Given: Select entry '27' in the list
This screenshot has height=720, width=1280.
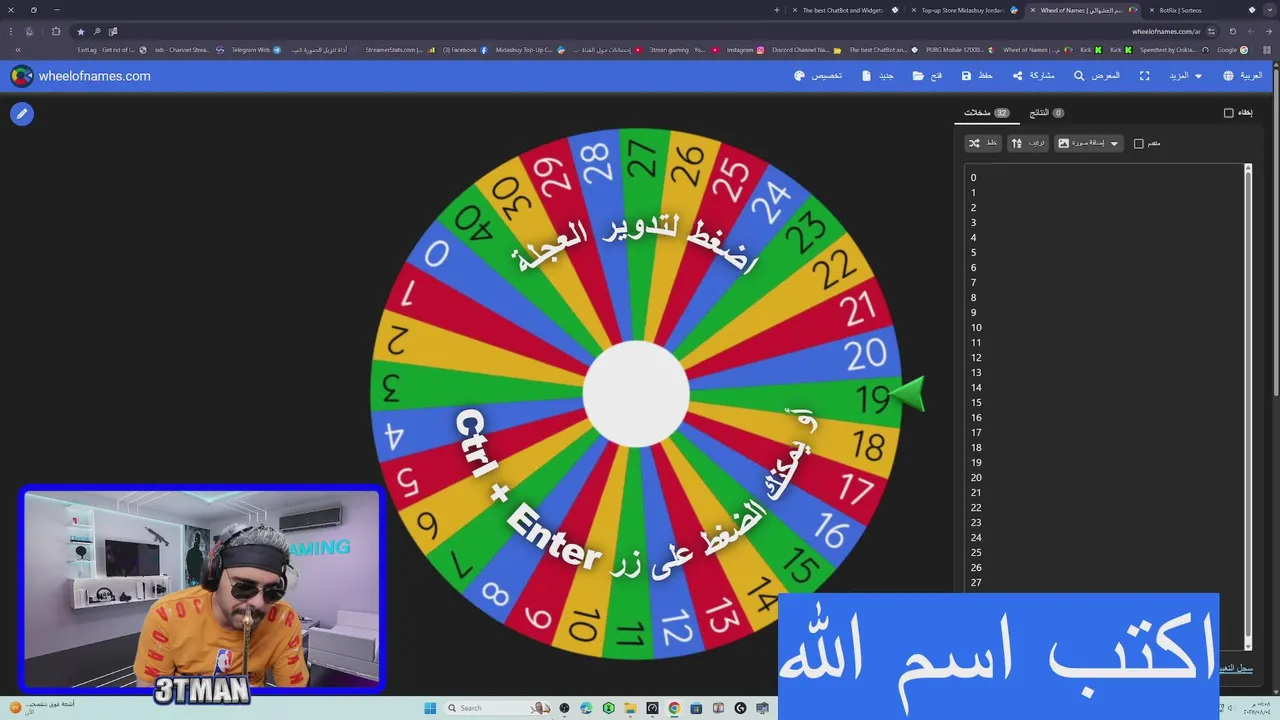Looking at the screenshot, I should (976, 582).
